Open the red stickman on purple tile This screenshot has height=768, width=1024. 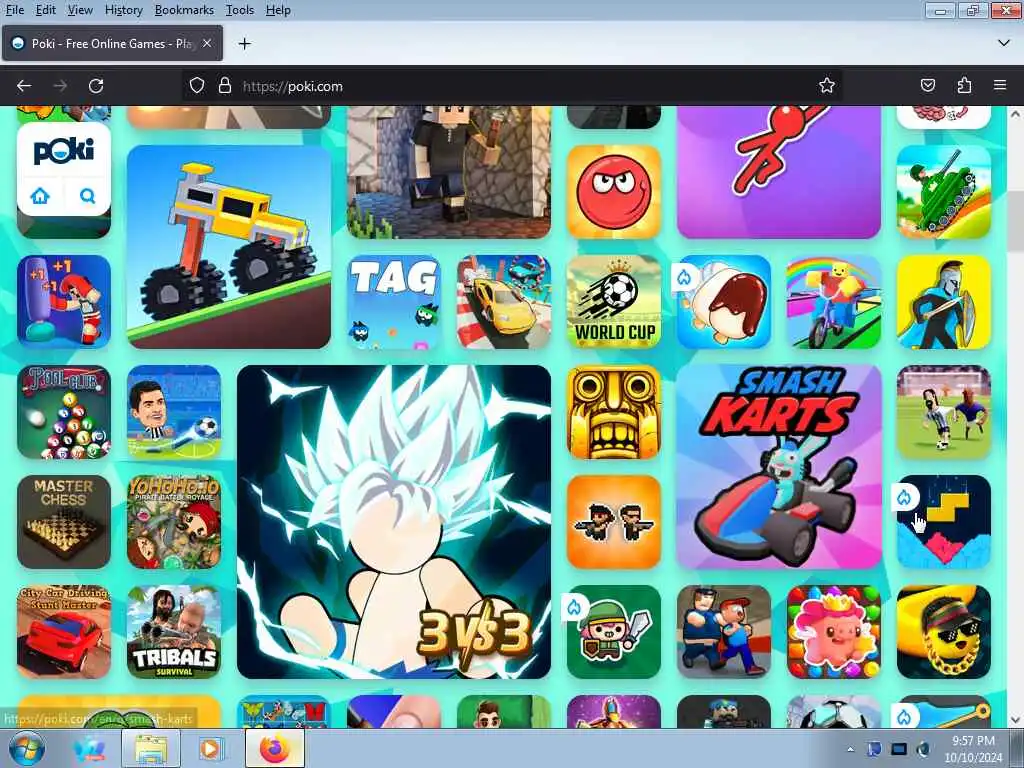point(778,172)
